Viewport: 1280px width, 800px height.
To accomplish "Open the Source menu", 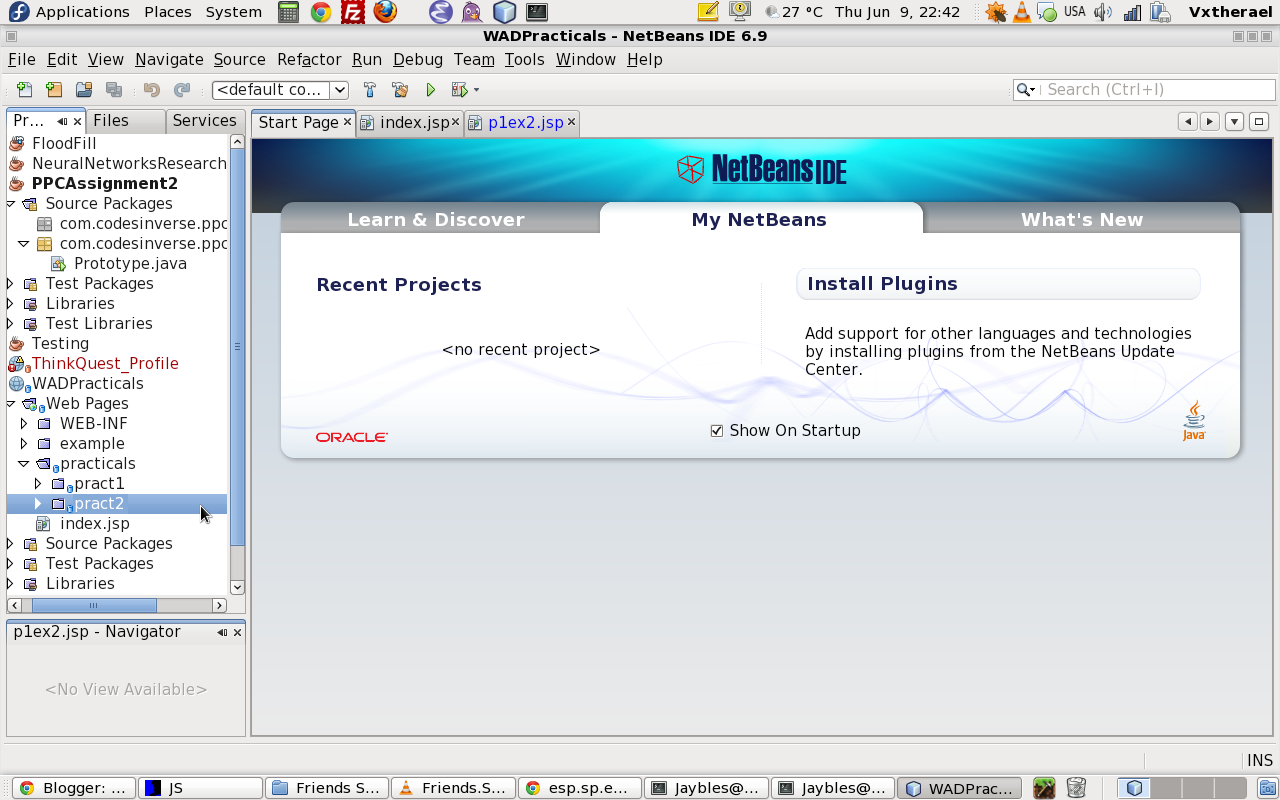I will (240, 60).
